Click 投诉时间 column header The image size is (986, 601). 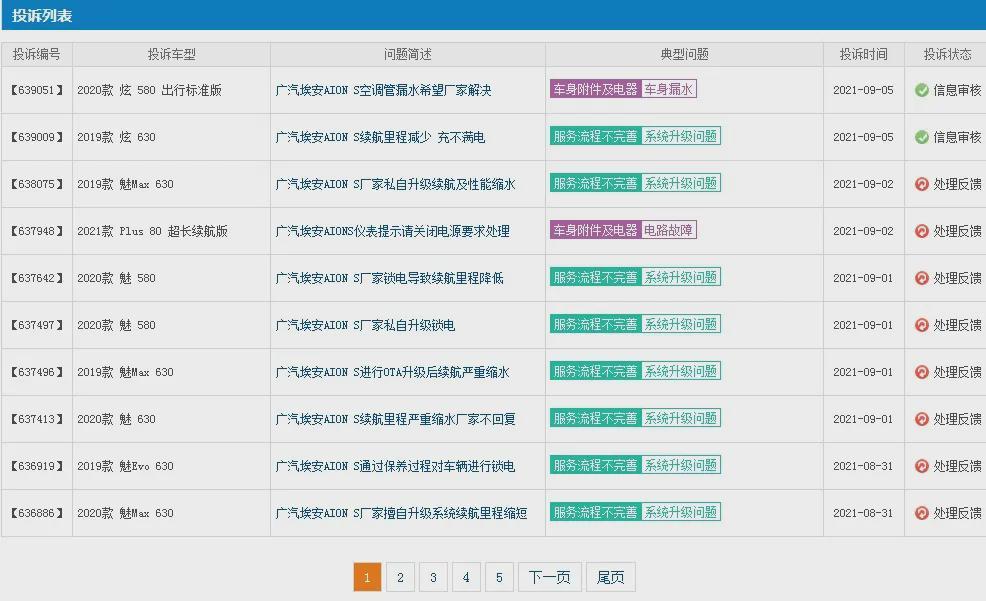863,55
